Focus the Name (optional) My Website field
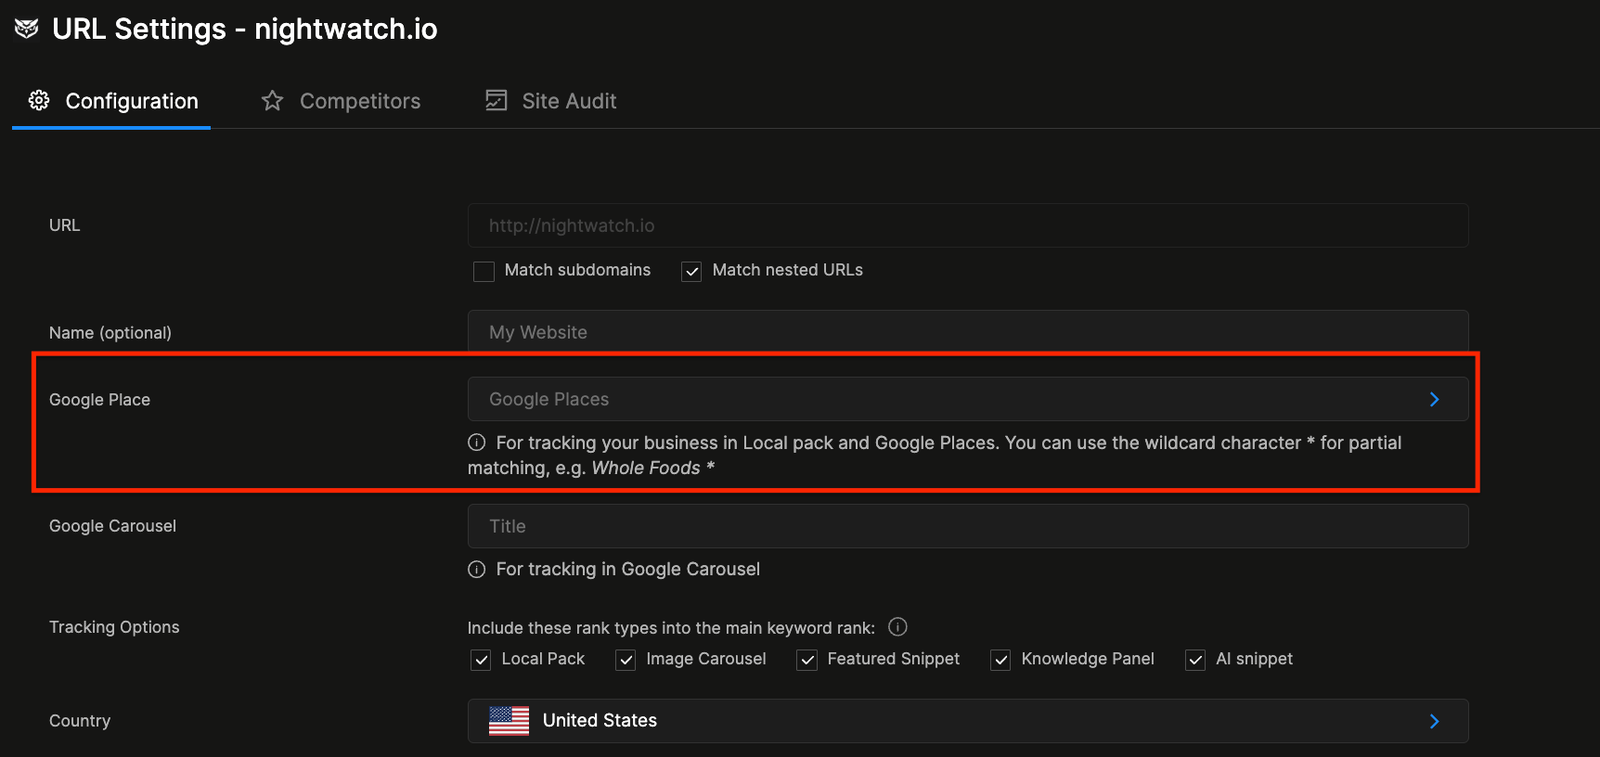Viewport: 1600px width, 757px height. (x=968, y=331)
